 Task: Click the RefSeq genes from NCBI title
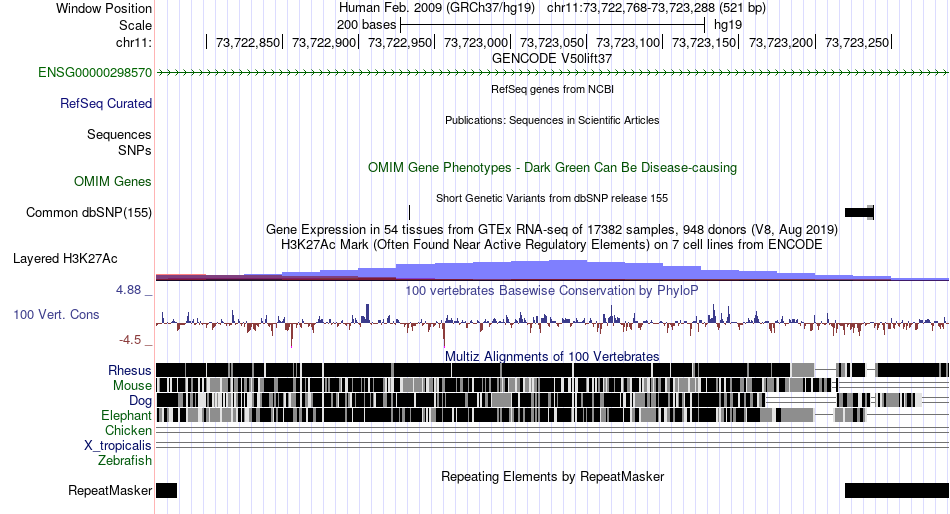552,89
